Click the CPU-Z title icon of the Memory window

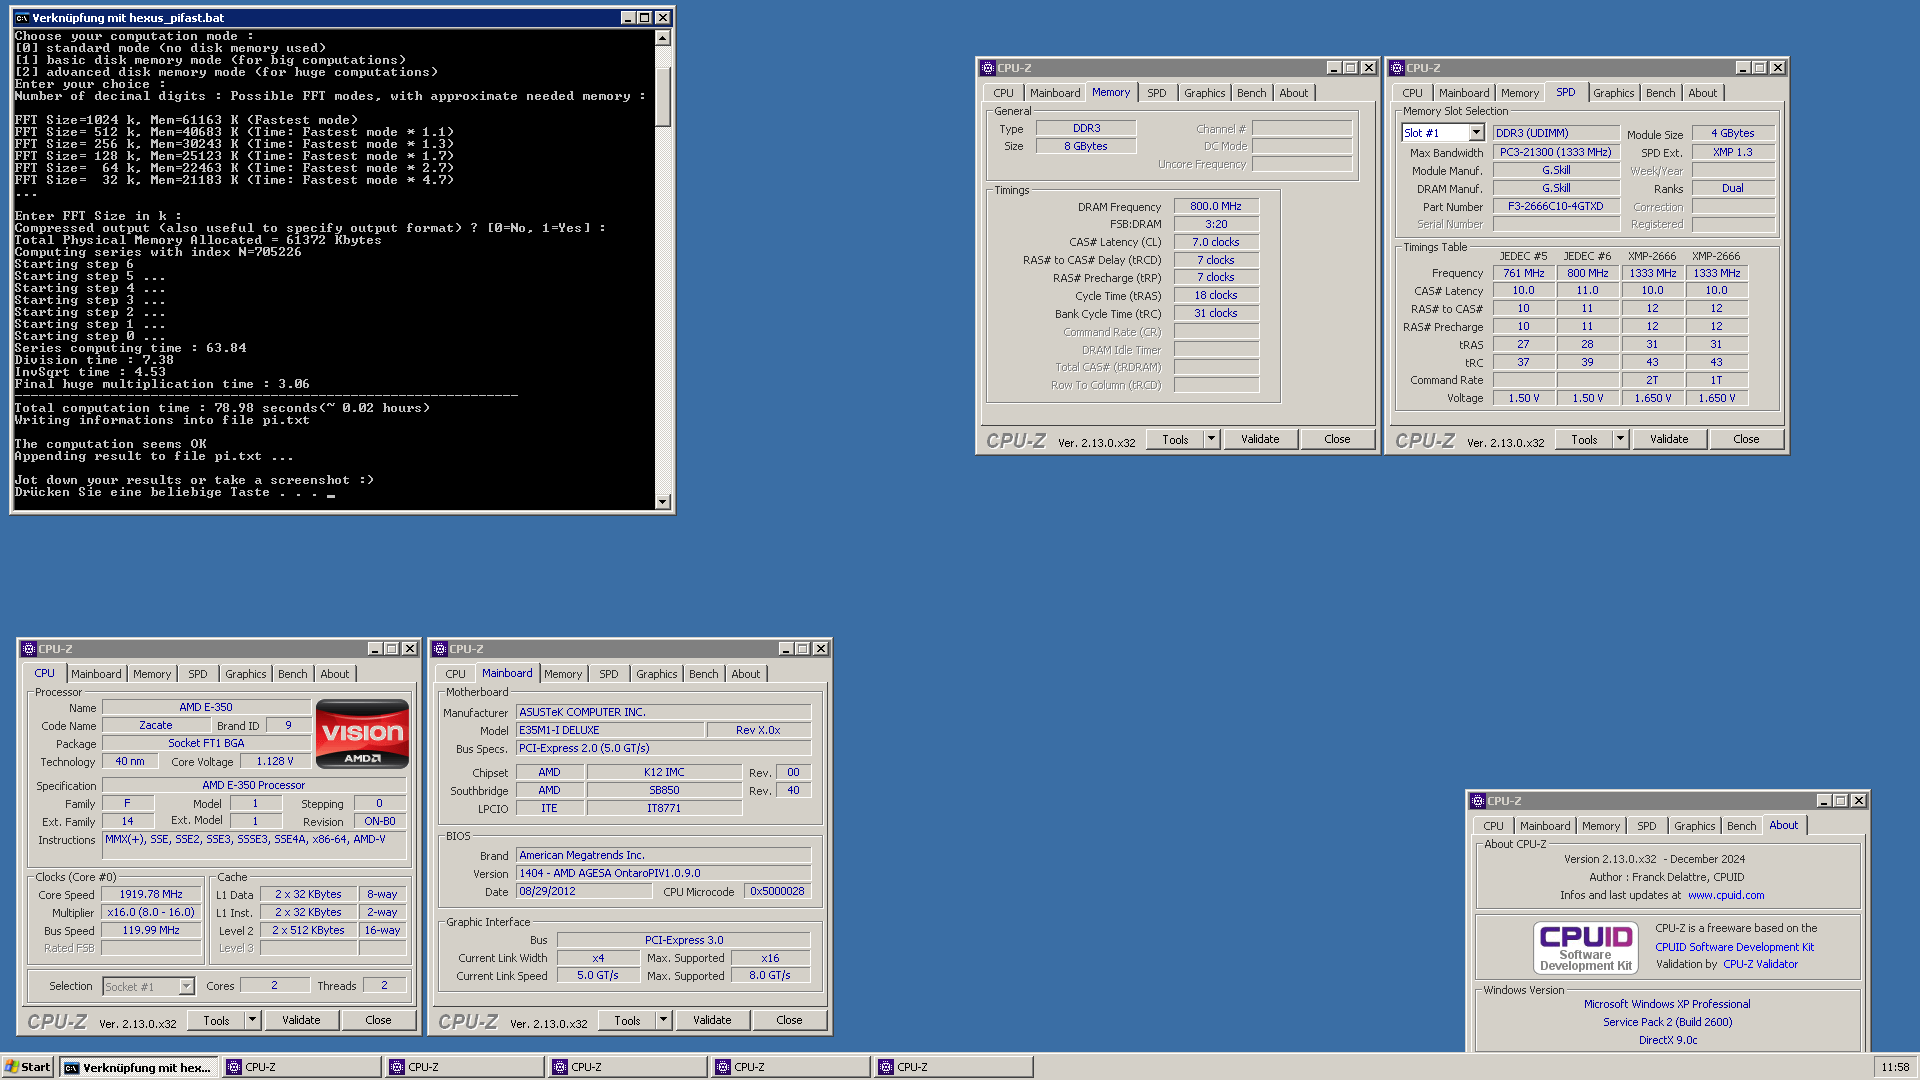988,68
